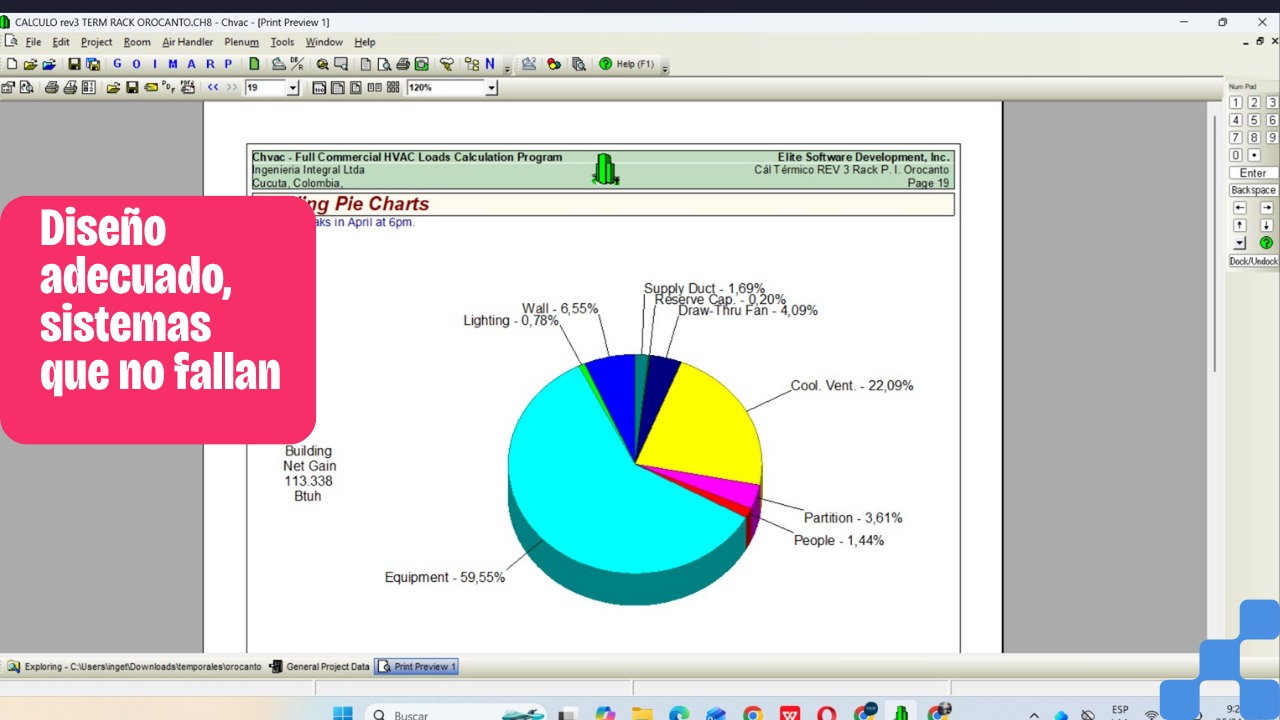
Task: Click the 'M' Master Data toolbar icon
Action: [x=172, y=64]
